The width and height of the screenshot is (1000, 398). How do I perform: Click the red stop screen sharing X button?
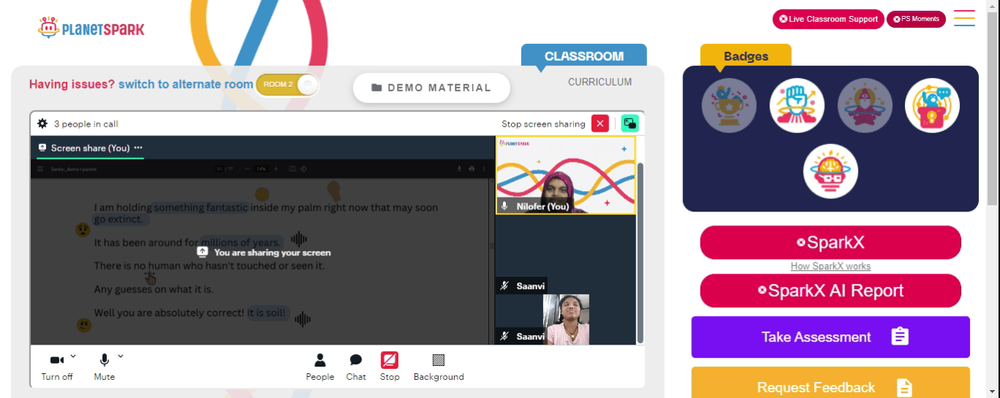[600, 124]
